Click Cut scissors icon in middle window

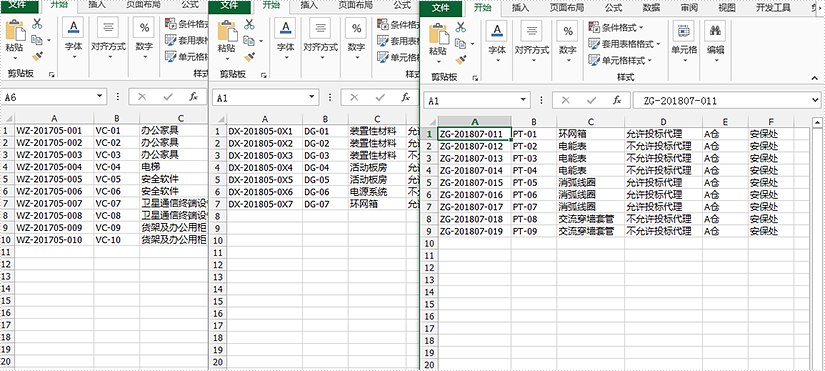(x=249, y=24)
